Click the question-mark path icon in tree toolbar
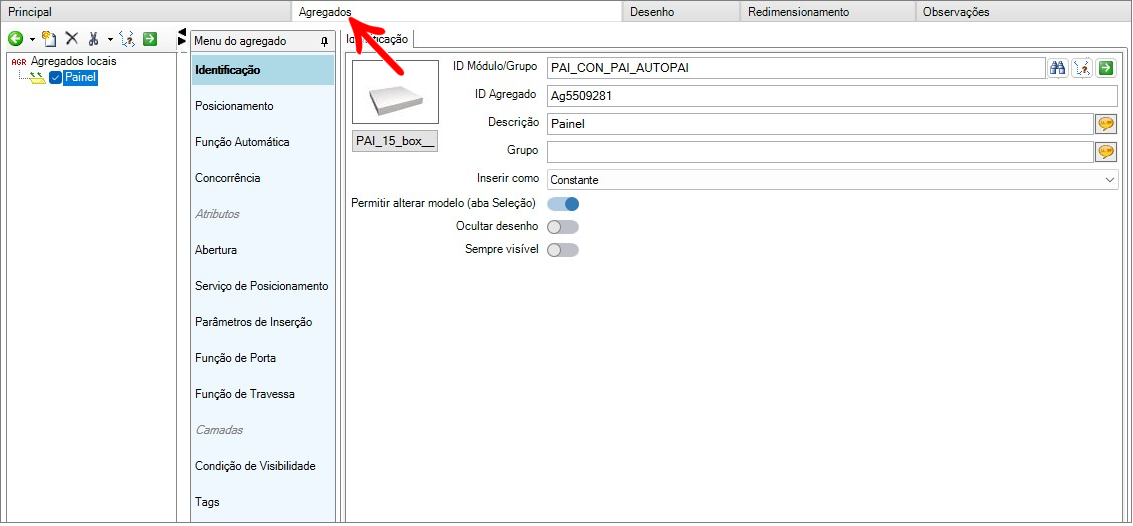 pyautogui.click(x=128, y=39)
